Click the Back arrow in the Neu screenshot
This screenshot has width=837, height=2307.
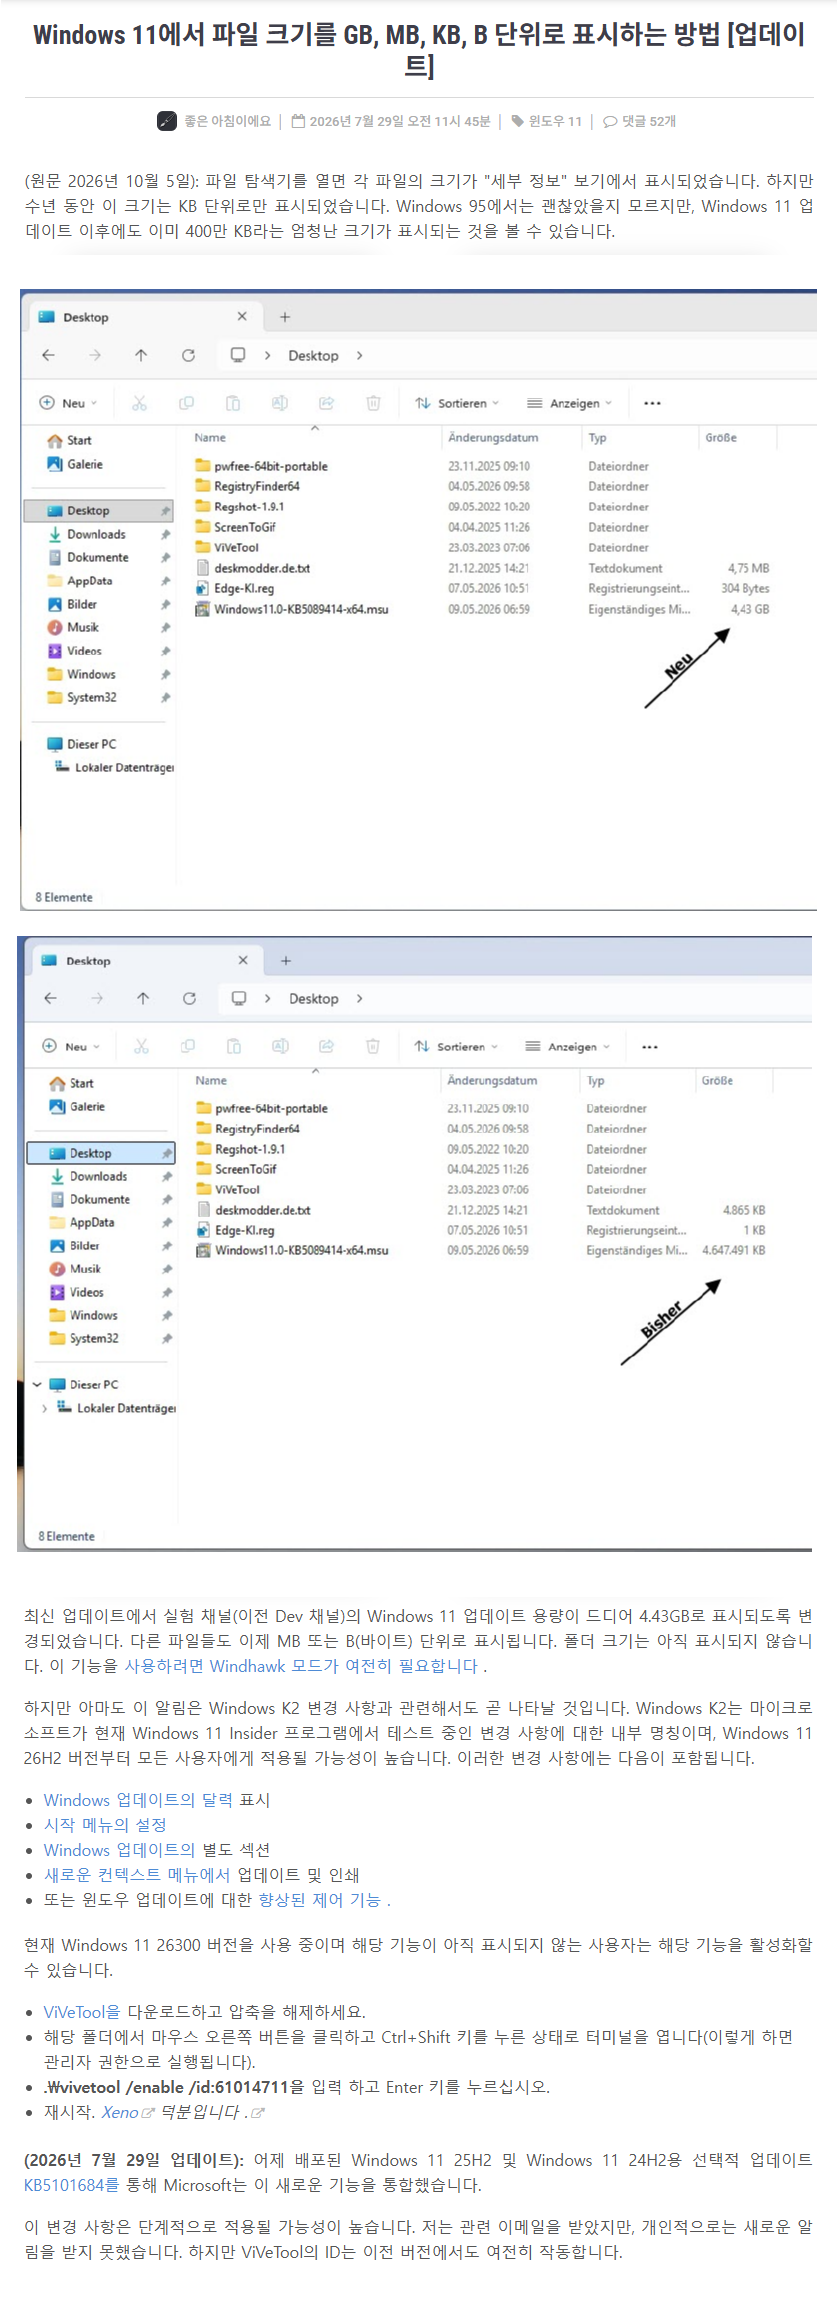click(x=48, y=355)
